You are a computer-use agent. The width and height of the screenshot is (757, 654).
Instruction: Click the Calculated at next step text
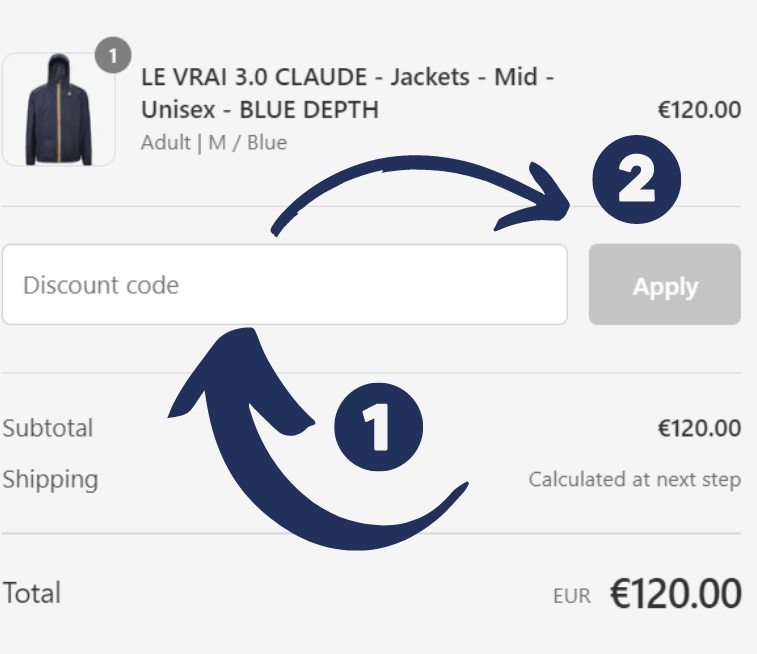click(635, 480)
